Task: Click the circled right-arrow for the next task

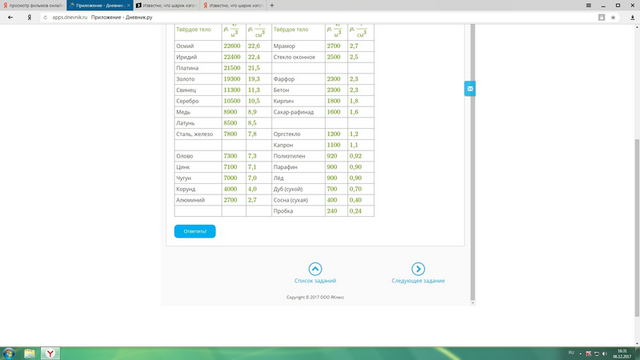Action: pyautogui.click(x=418, y=269)
